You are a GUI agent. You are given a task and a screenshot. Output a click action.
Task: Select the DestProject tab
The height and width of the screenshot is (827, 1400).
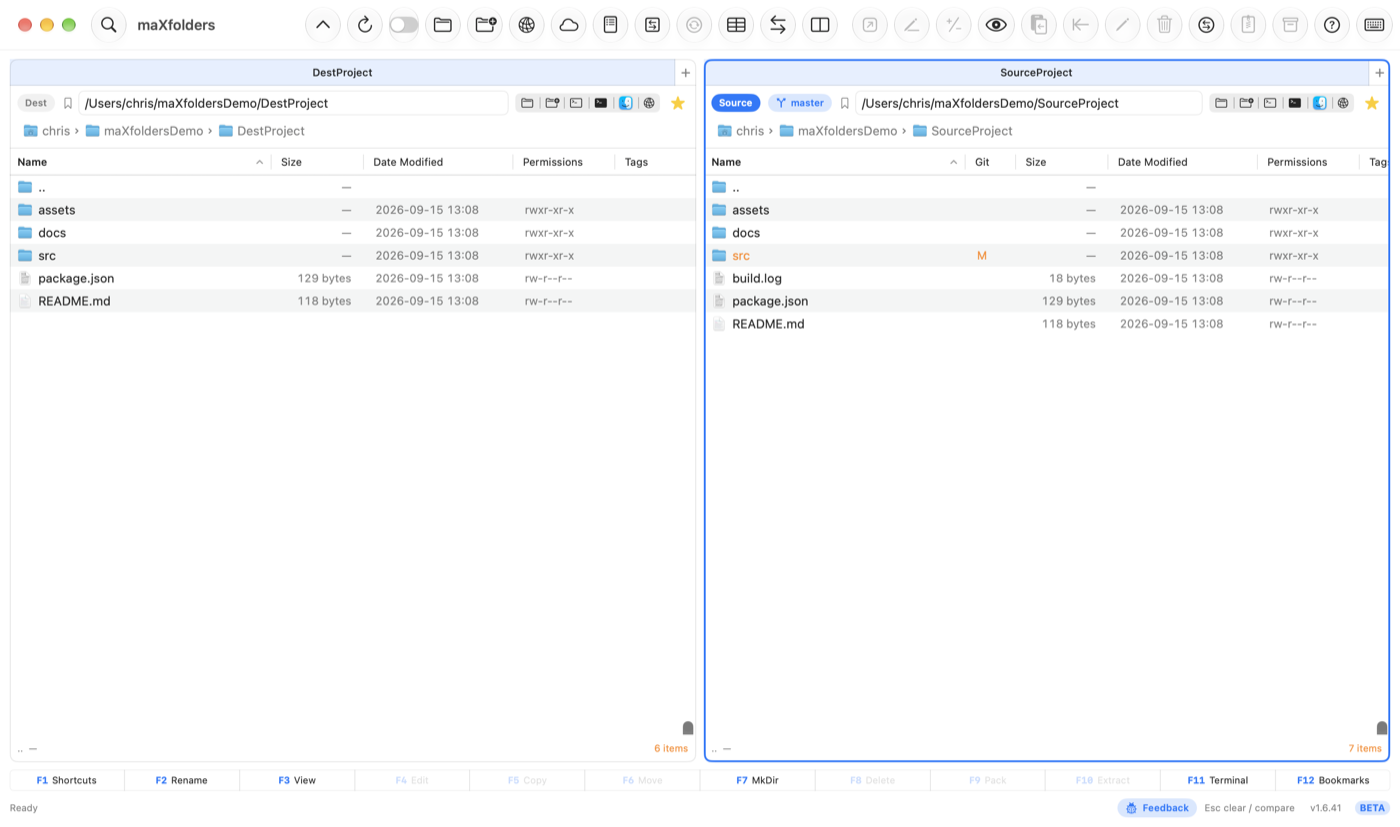(x=342, y=73)
